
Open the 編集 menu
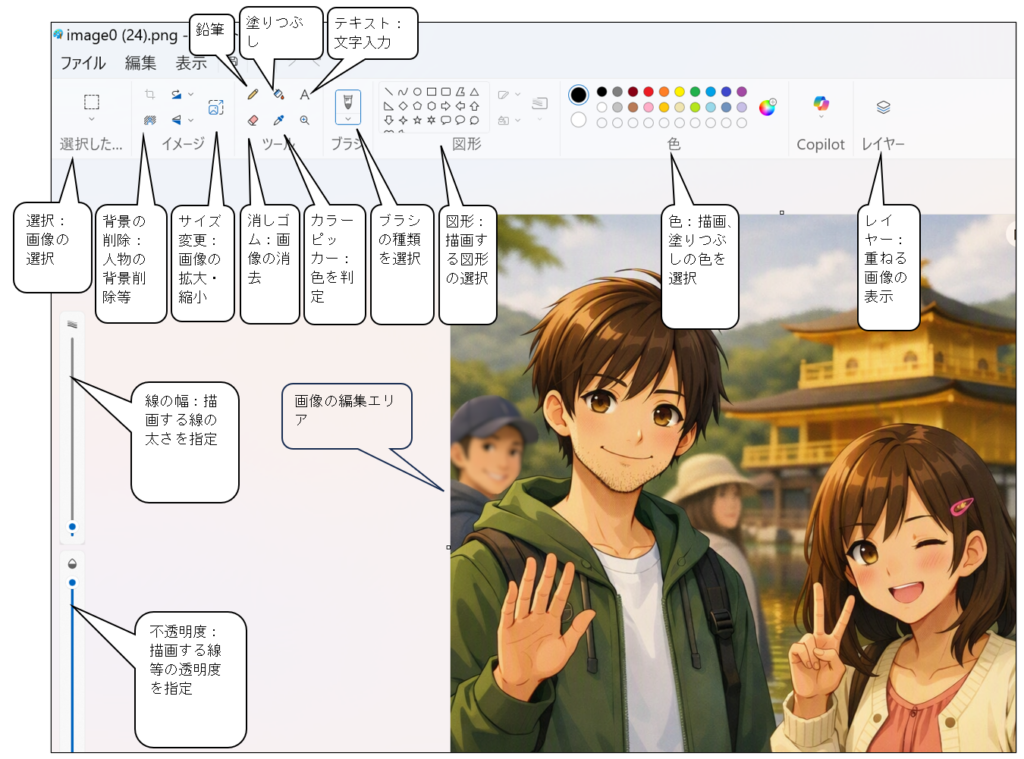coord(140,63)
